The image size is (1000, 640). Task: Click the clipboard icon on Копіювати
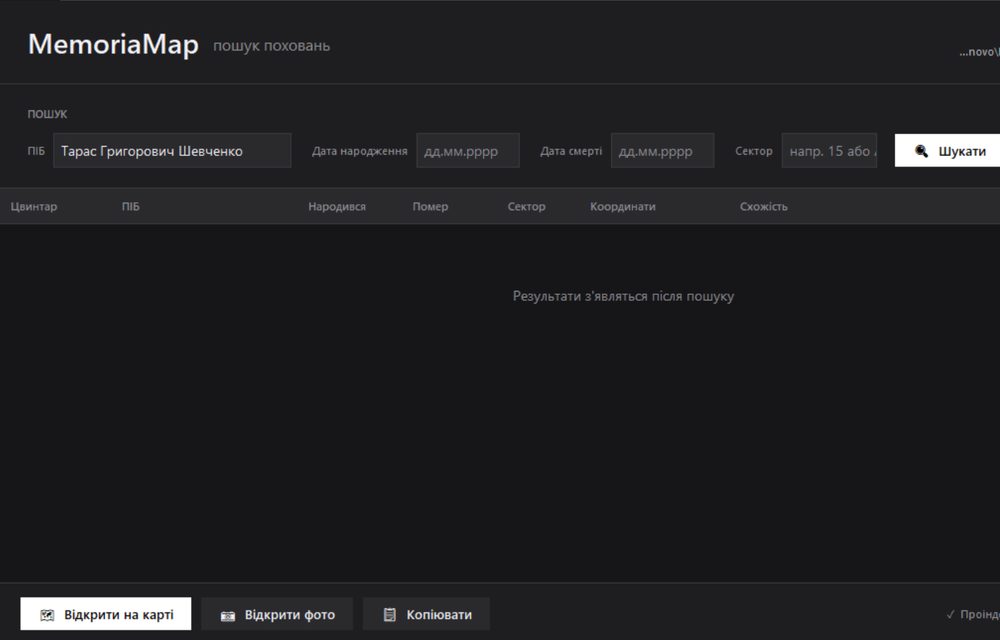click(390, 615)
